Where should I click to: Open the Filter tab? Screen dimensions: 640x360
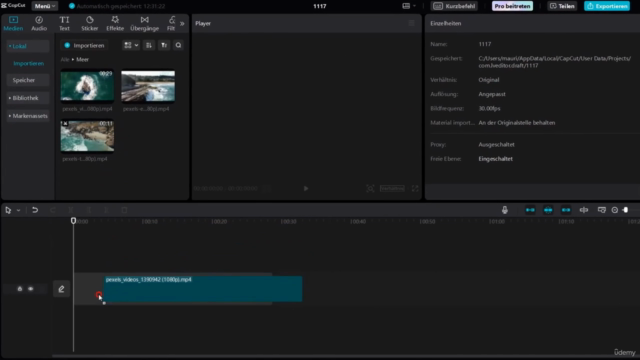coord(171,23)
